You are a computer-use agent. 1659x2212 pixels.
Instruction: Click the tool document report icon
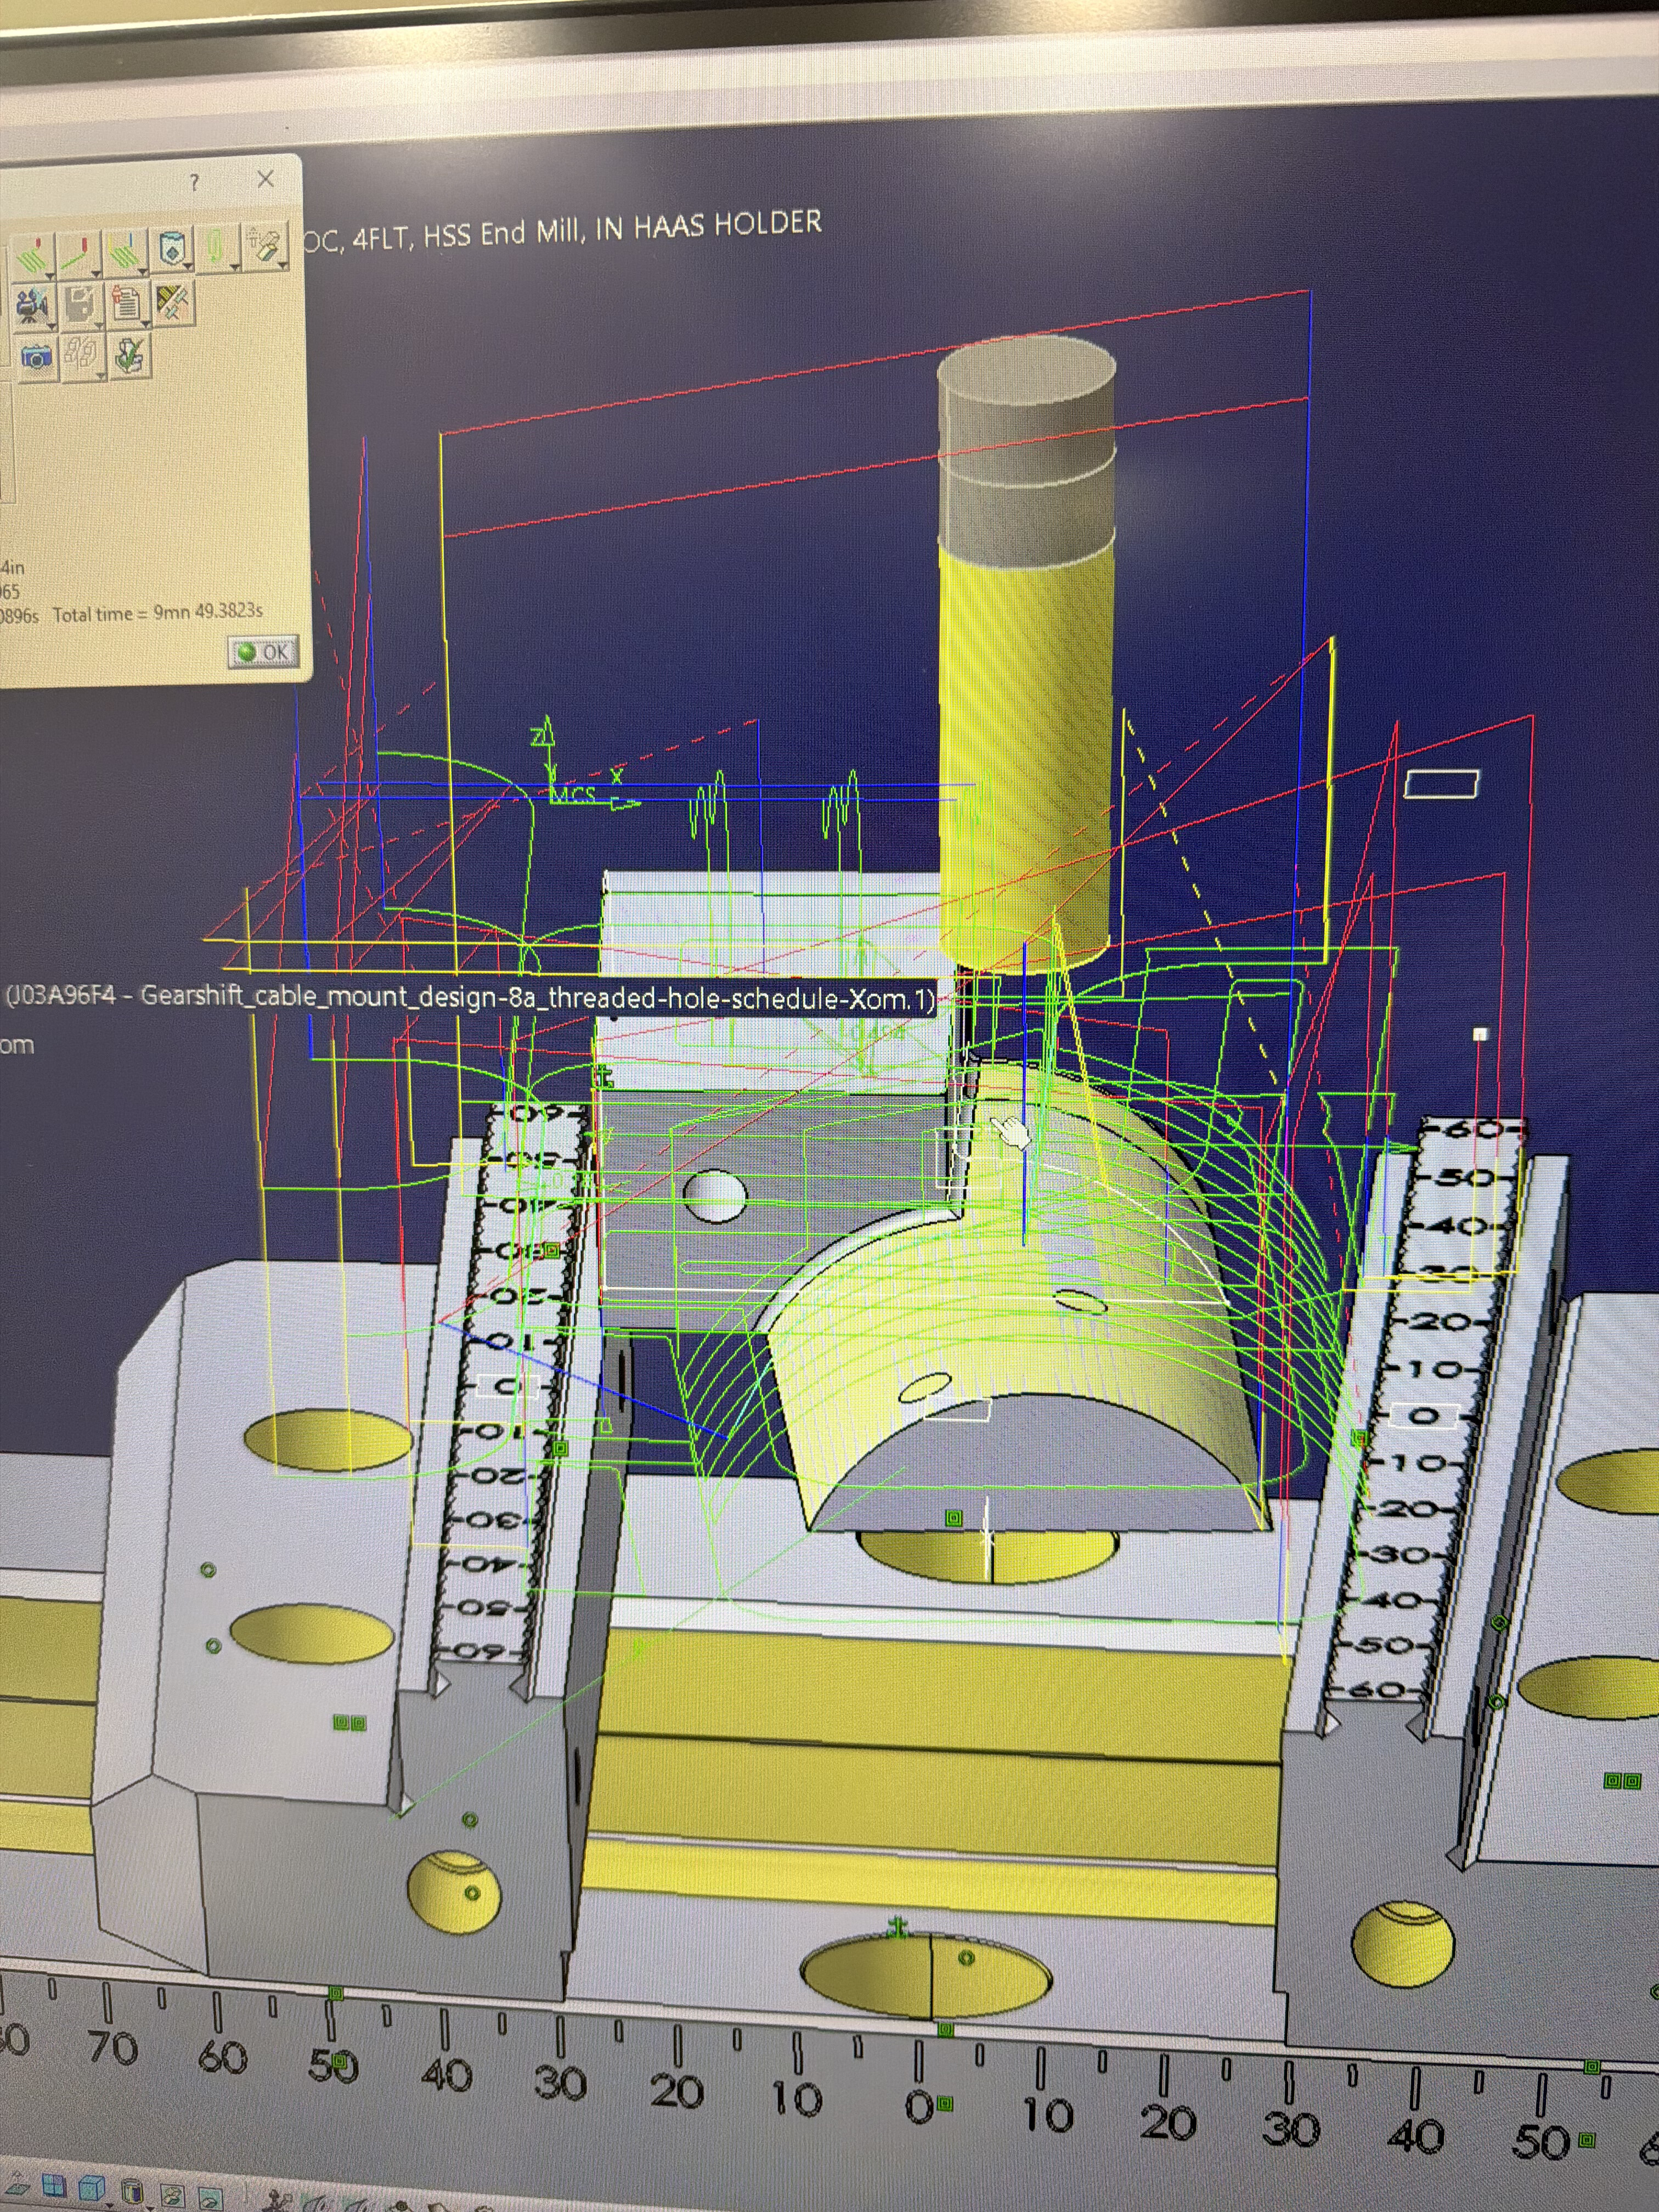point(126,304)
